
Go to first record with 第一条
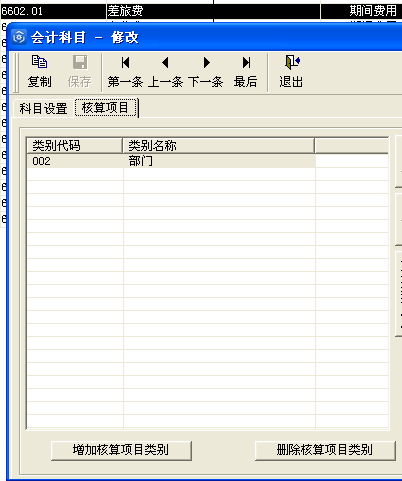(125, 72)
